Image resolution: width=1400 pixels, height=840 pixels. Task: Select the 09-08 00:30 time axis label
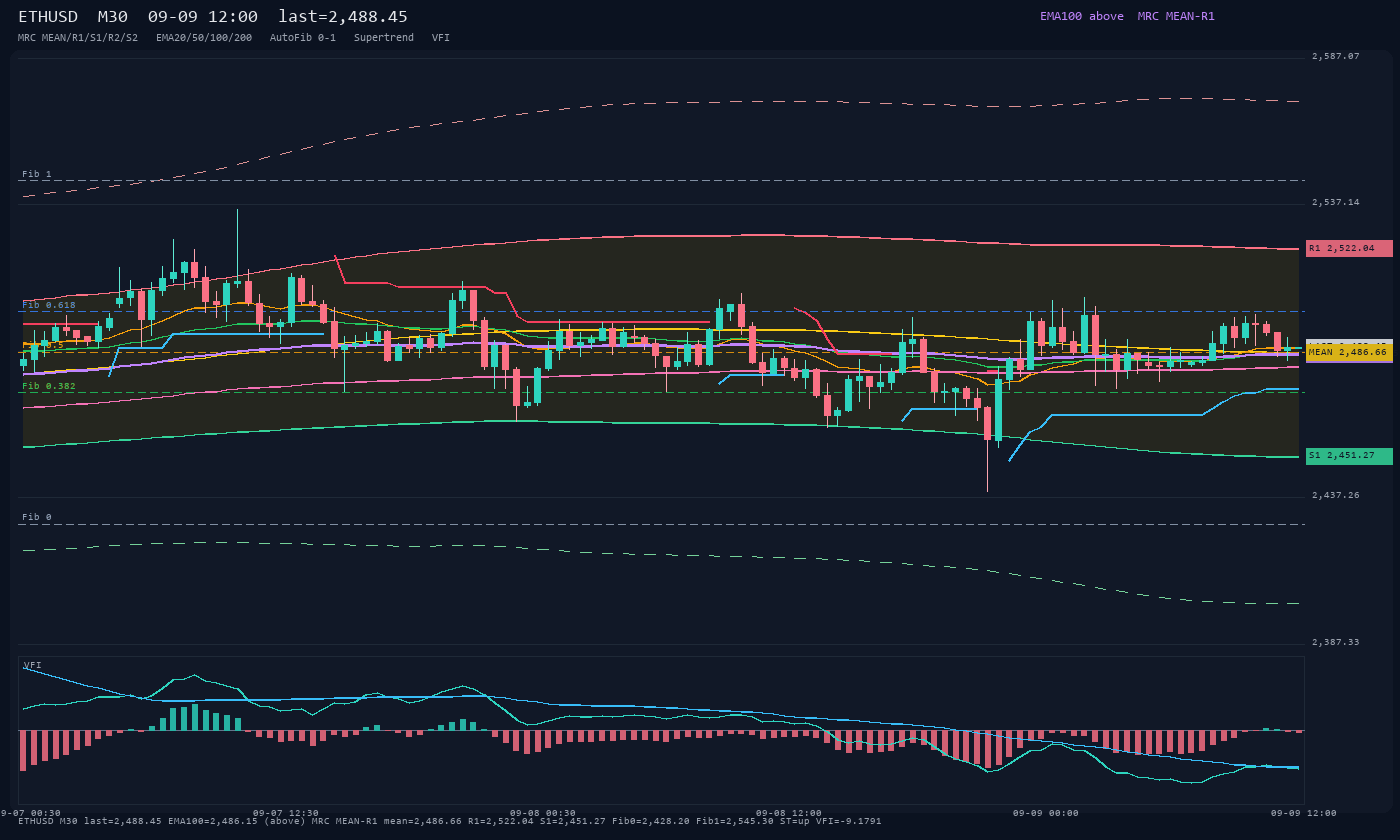543,813
